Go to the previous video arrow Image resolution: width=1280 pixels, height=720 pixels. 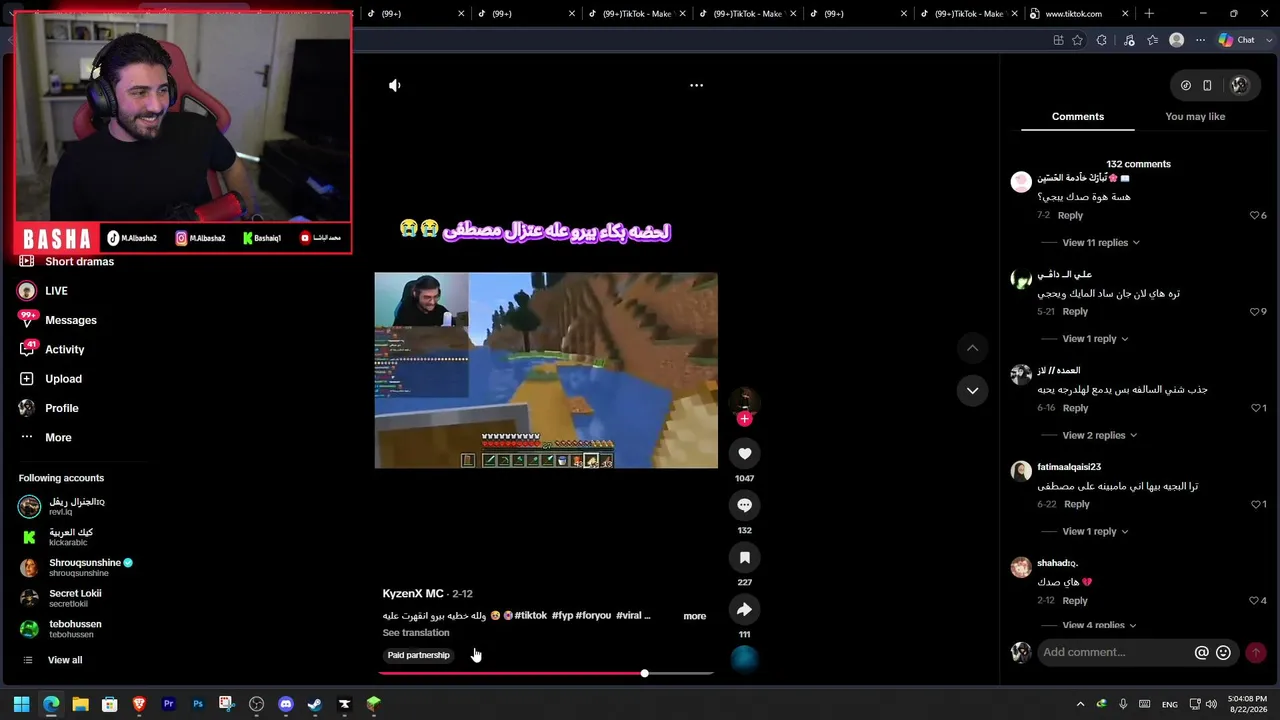(972, 348)
